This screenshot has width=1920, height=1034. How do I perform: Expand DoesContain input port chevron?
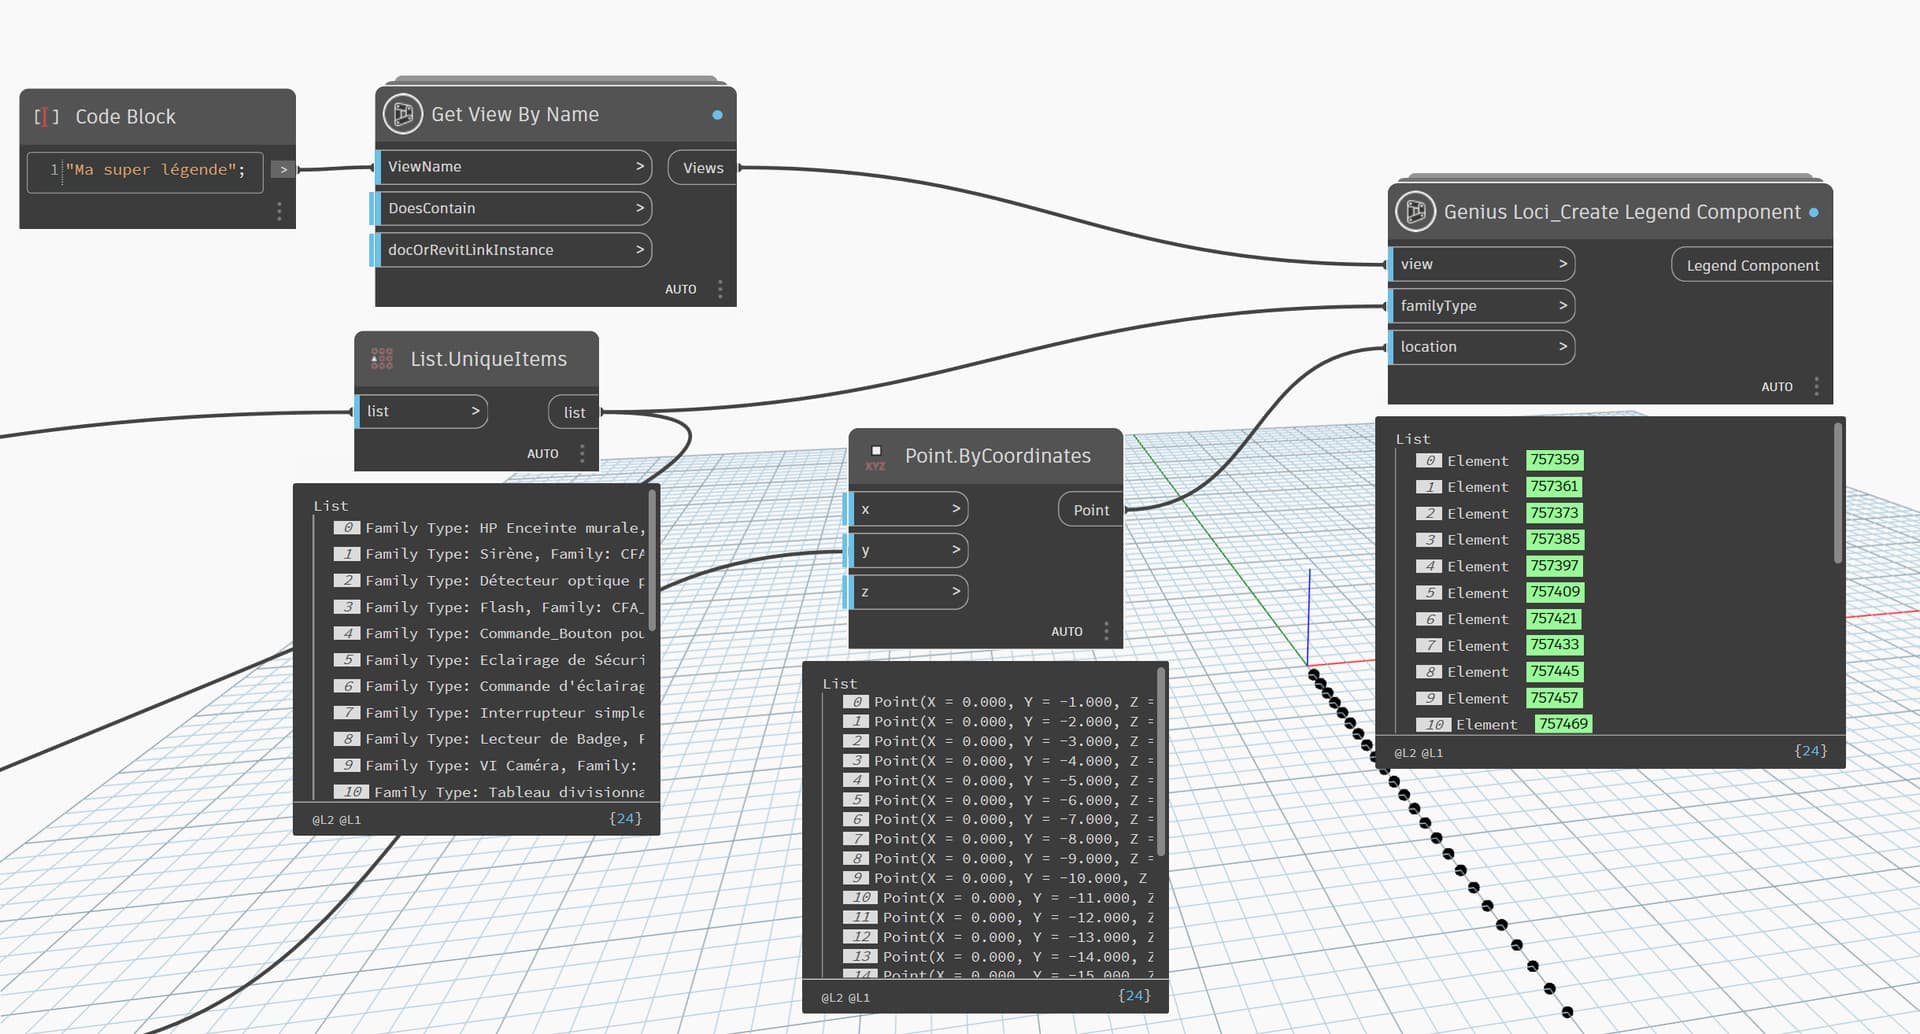point(640,208)
